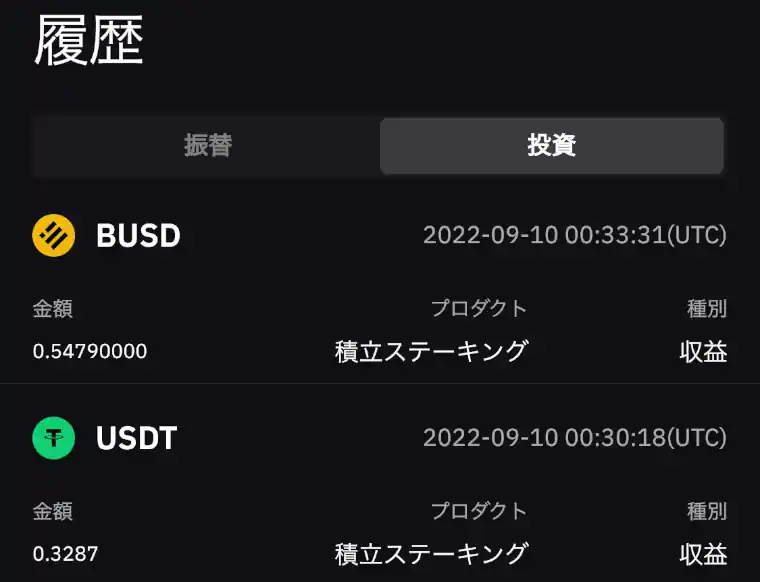This screenshot has height=582, width=760.
Task: Select the USDT amount 0.3287
Action: (66, 554)
